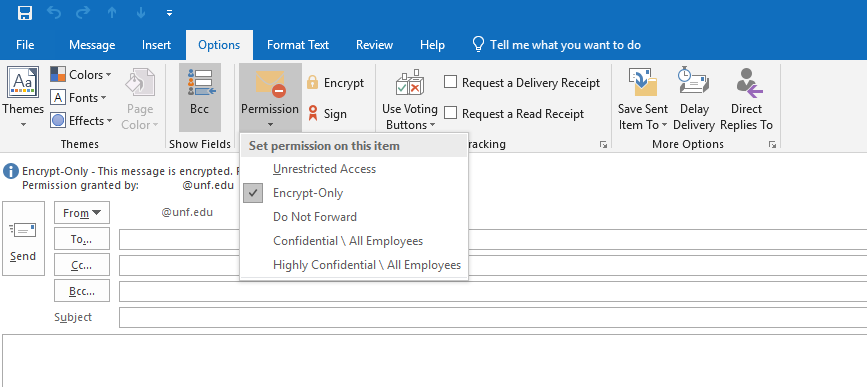Click the Encrypt lock button

[336, 83]
